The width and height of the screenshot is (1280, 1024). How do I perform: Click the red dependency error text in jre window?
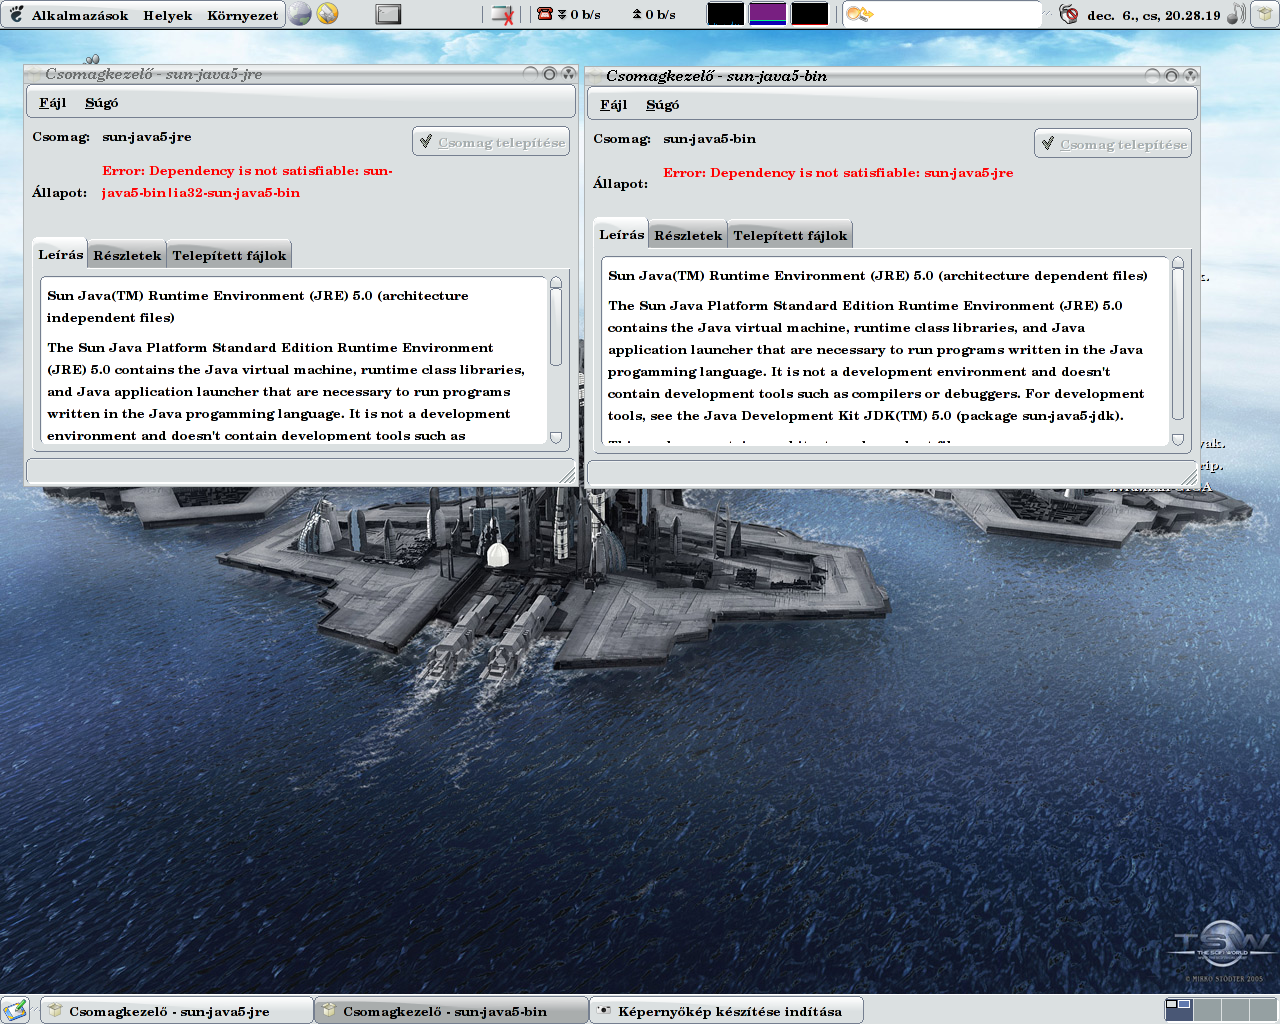click(x=247, y=182)
